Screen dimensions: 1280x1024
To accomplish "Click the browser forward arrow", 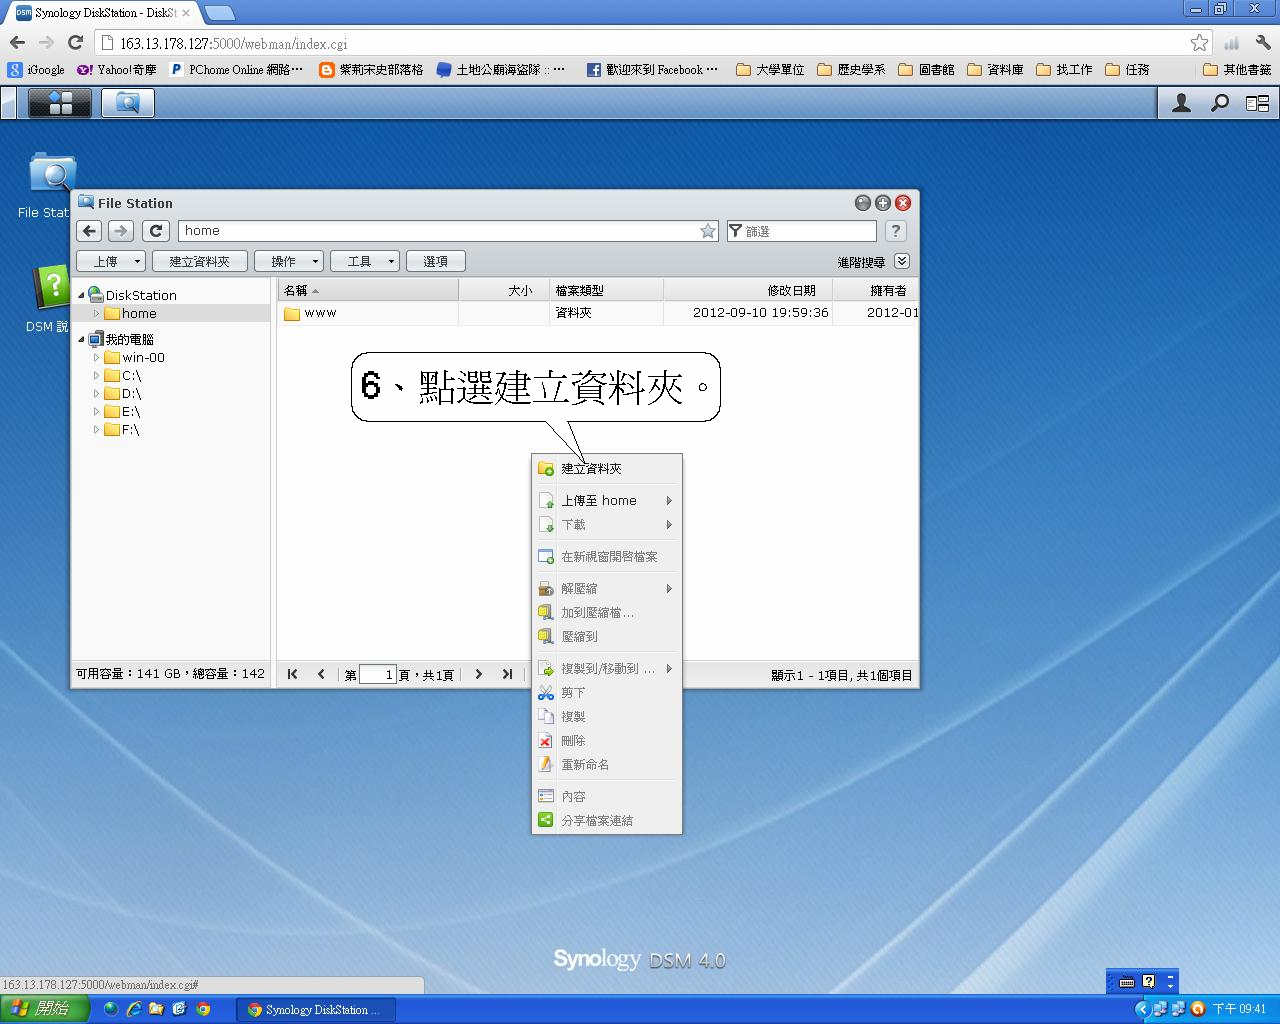I will (46, 43).
